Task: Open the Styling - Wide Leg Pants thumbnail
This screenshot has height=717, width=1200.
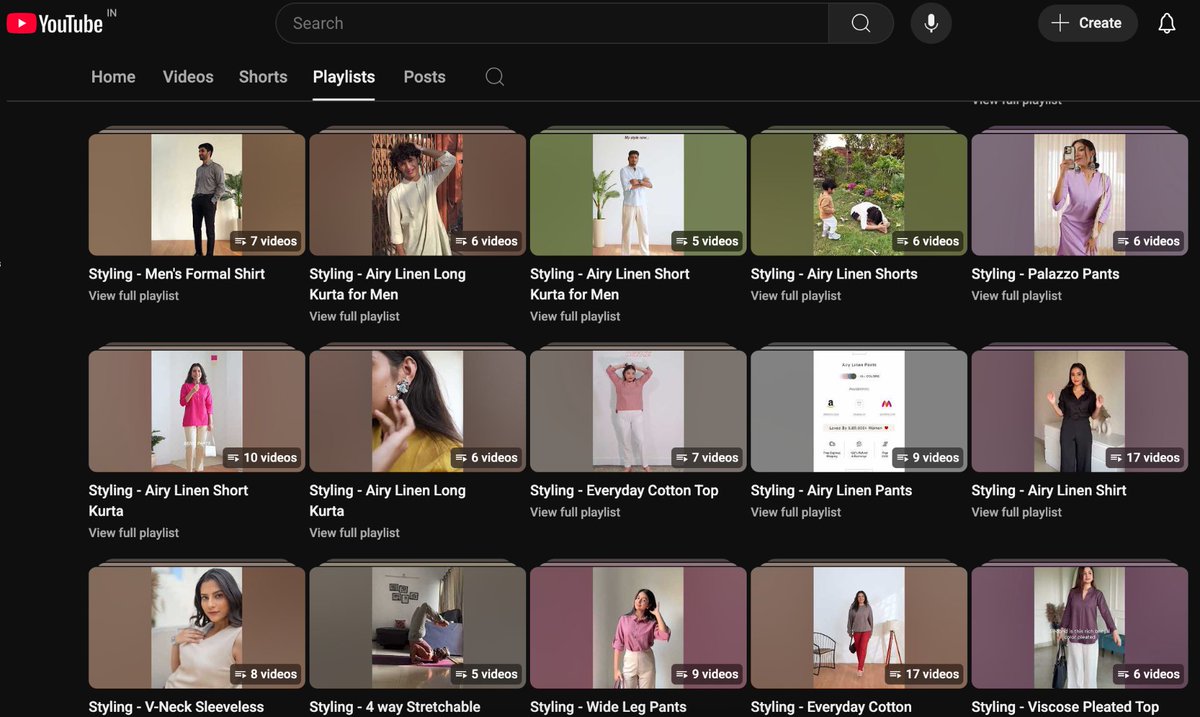Action: tap(637, 627)
